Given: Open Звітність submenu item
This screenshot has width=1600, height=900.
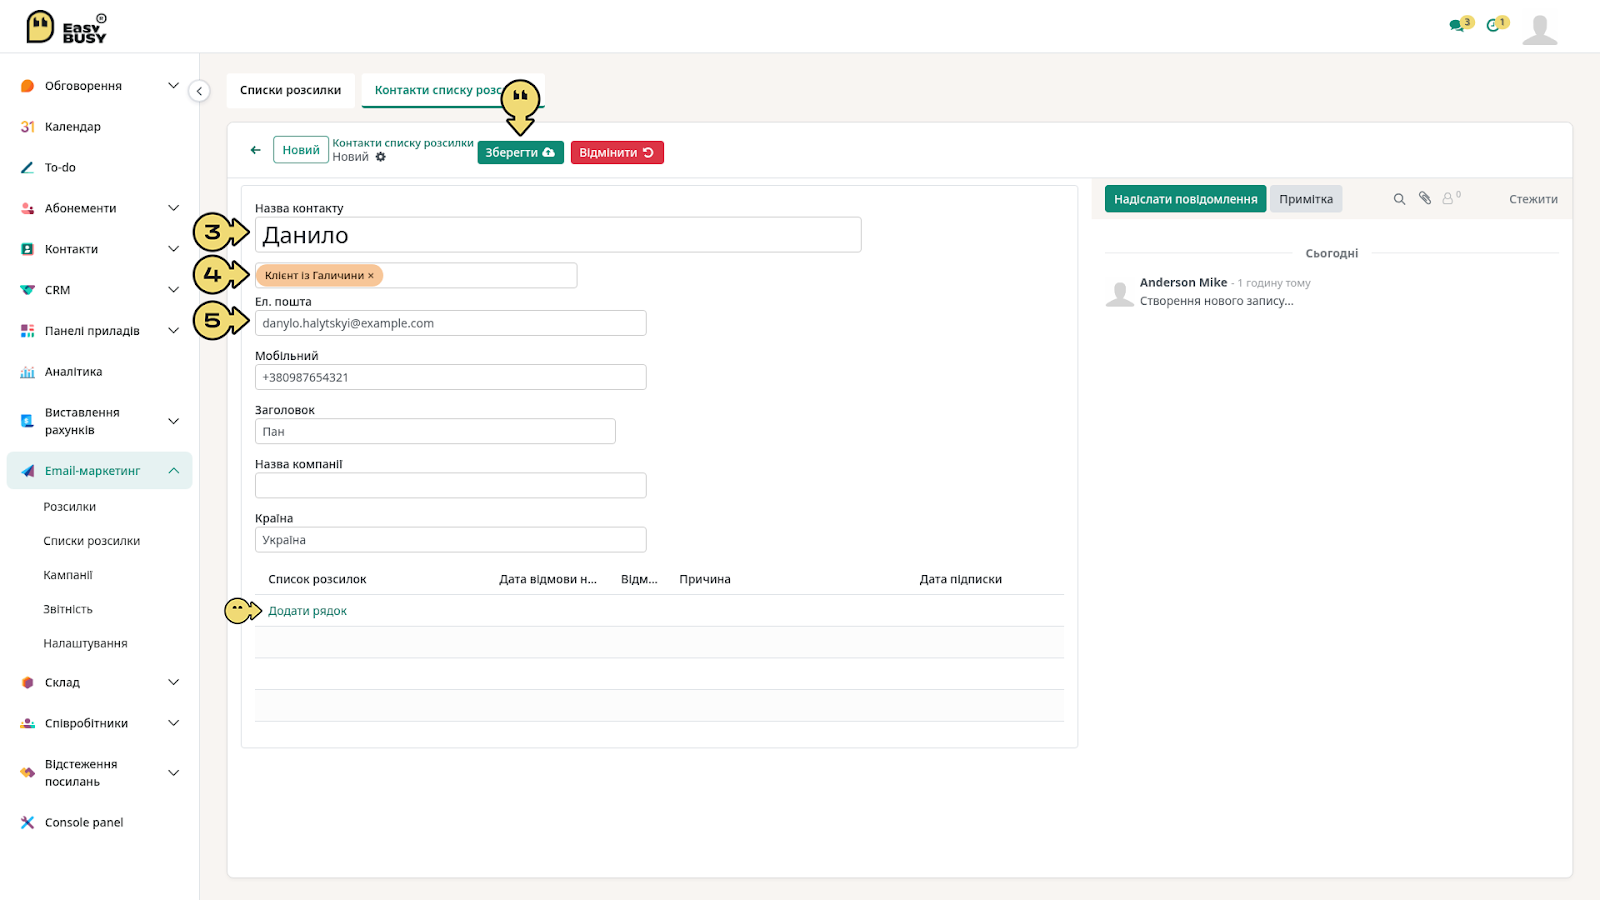Looking at the screenshot, I should tap(68, 609).
